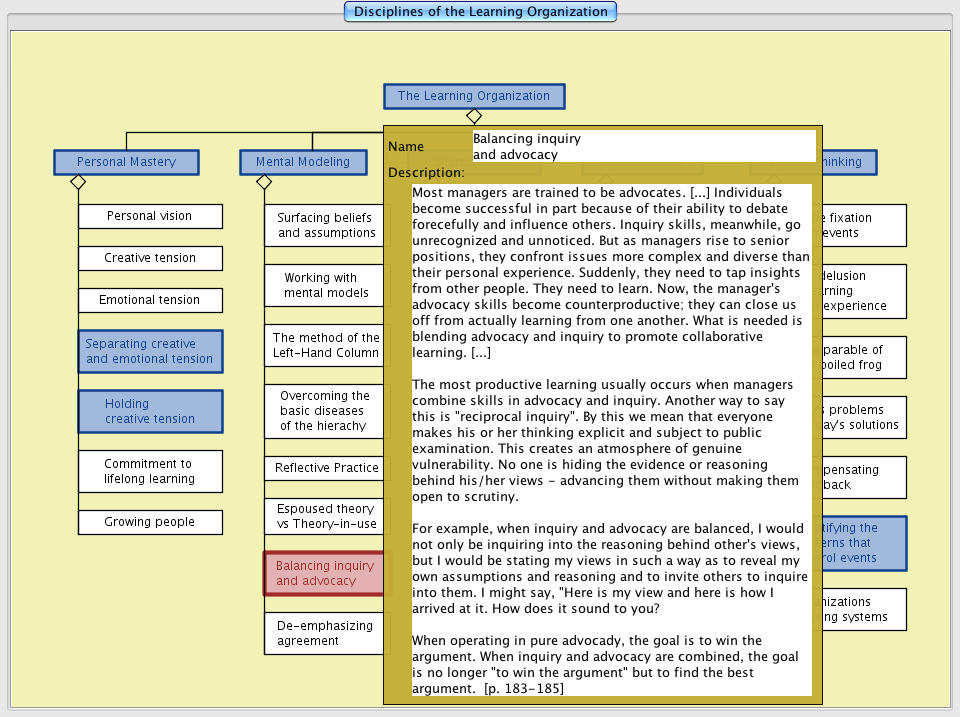
Task: Select the red Balancing inquiry and advocacy node
Action: (323, 573)
